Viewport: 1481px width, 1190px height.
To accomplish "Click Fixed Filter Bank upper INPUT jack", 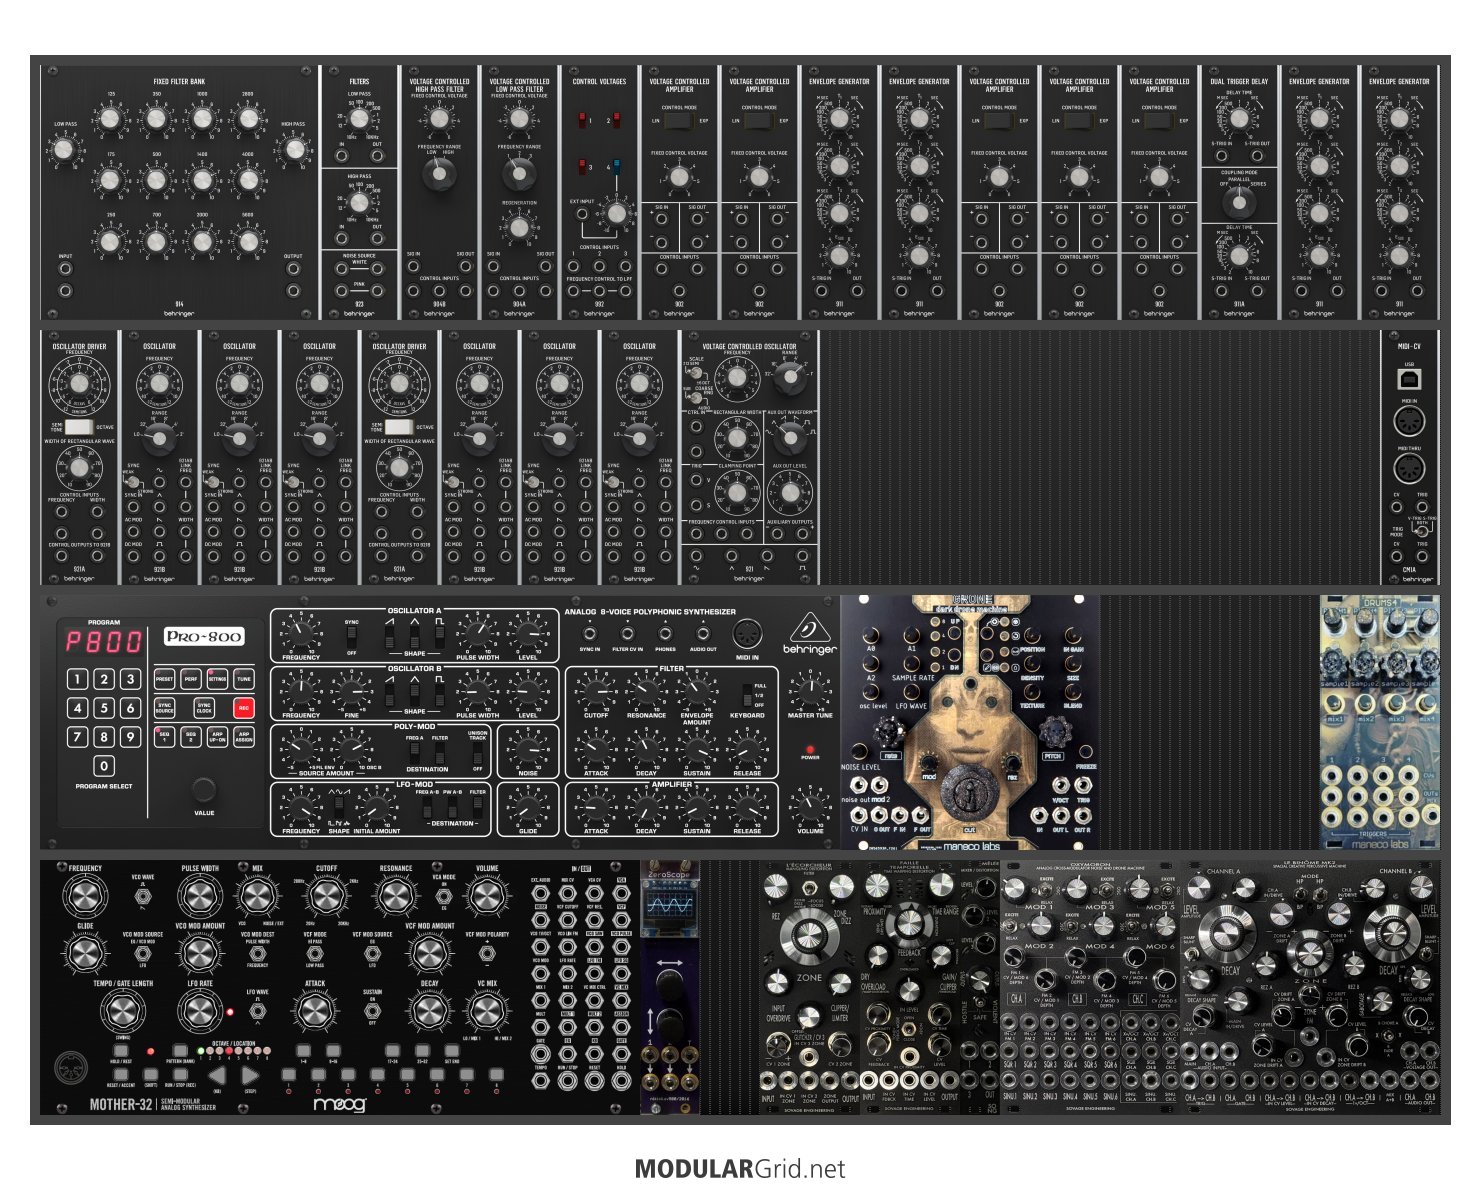I will (65, 269).
